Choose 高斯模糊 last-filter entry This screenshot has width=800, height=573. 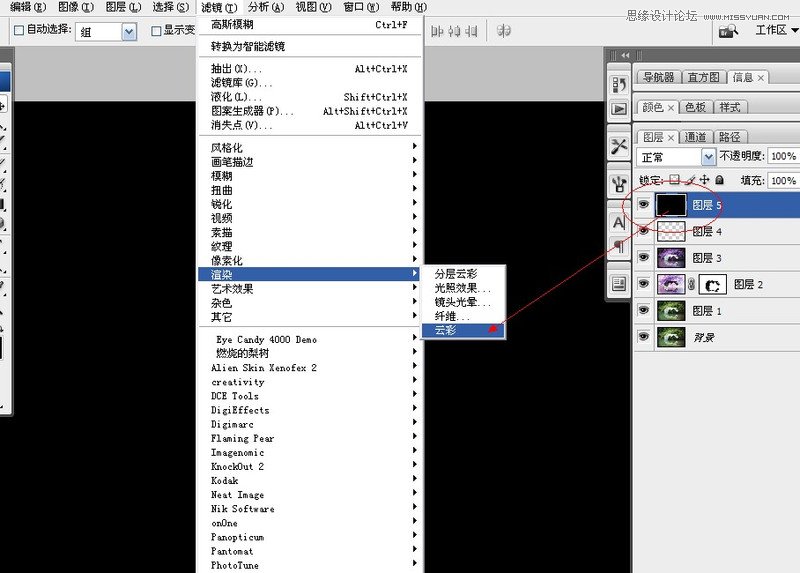309,24
